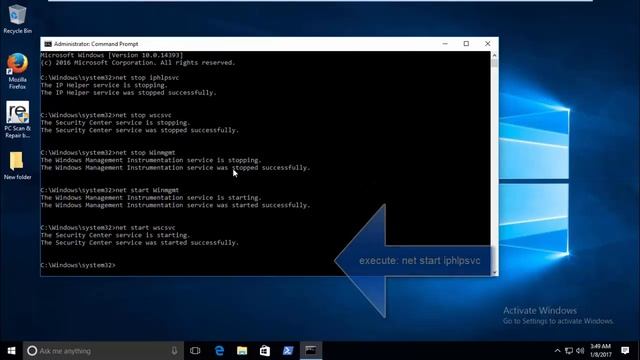Open the Action Center notifications icon
640x360 pixels.
tap(625, 351)
